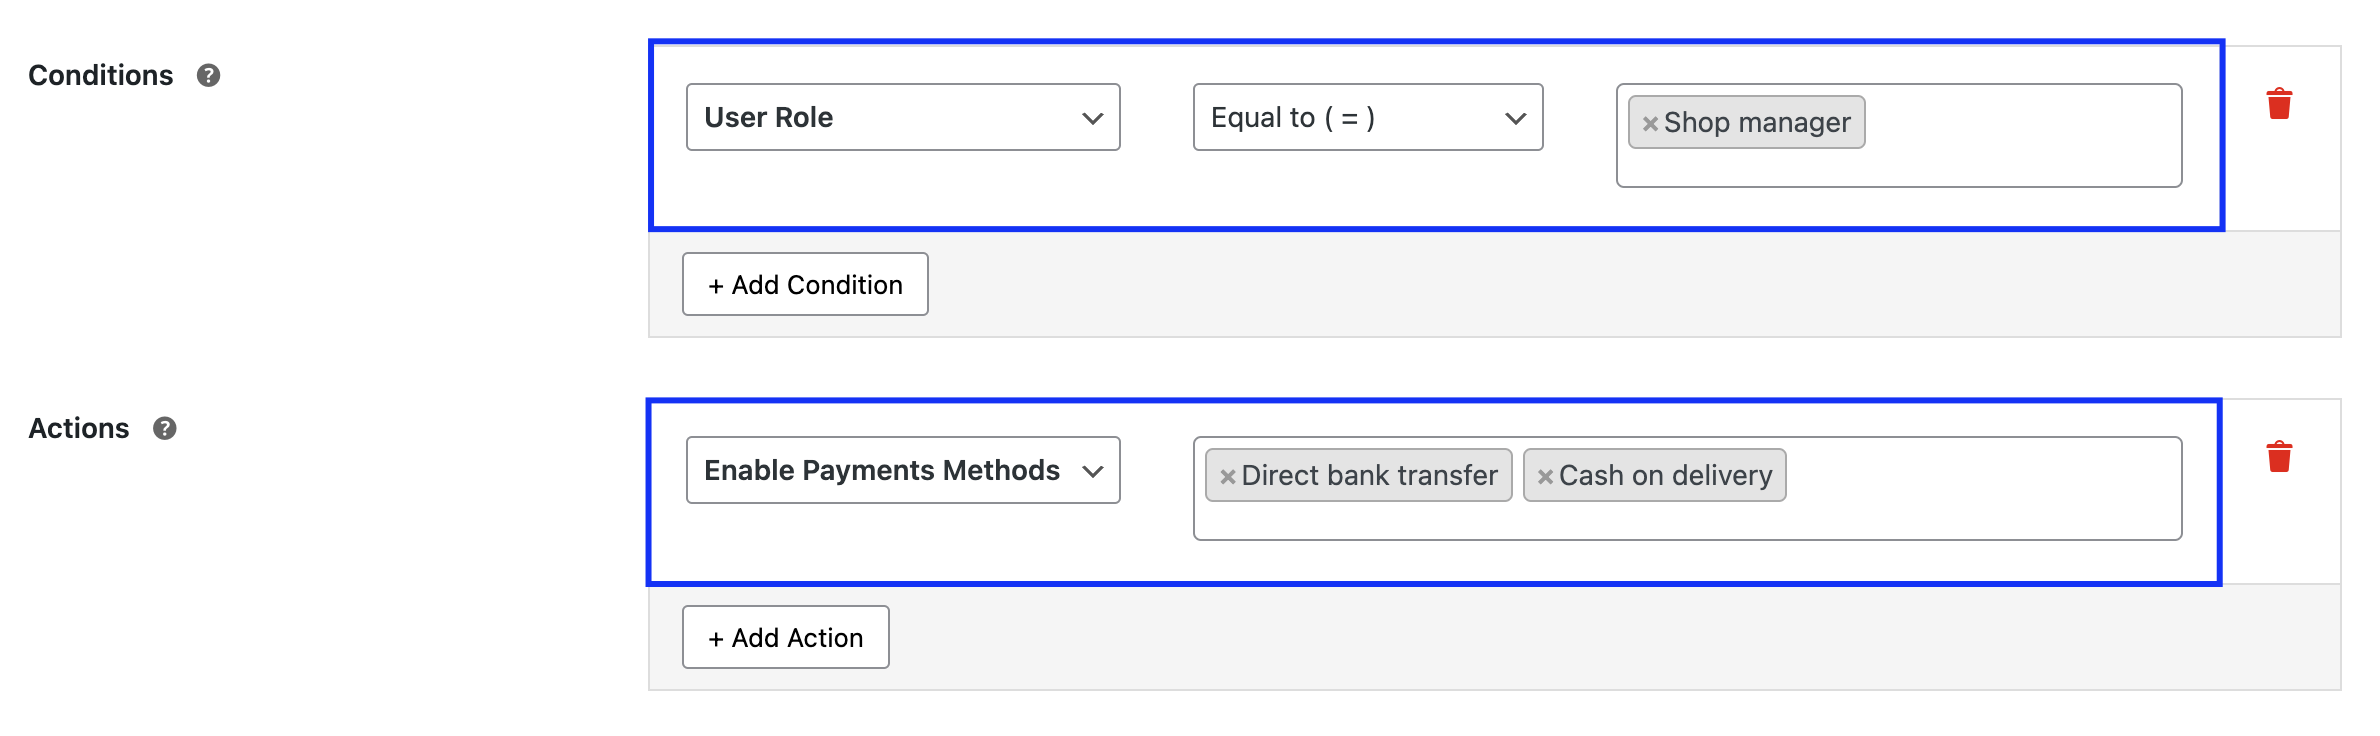Remove the Cash on delivery tag
Viewport: 2380px width, 736px height.
[1545, 476]
